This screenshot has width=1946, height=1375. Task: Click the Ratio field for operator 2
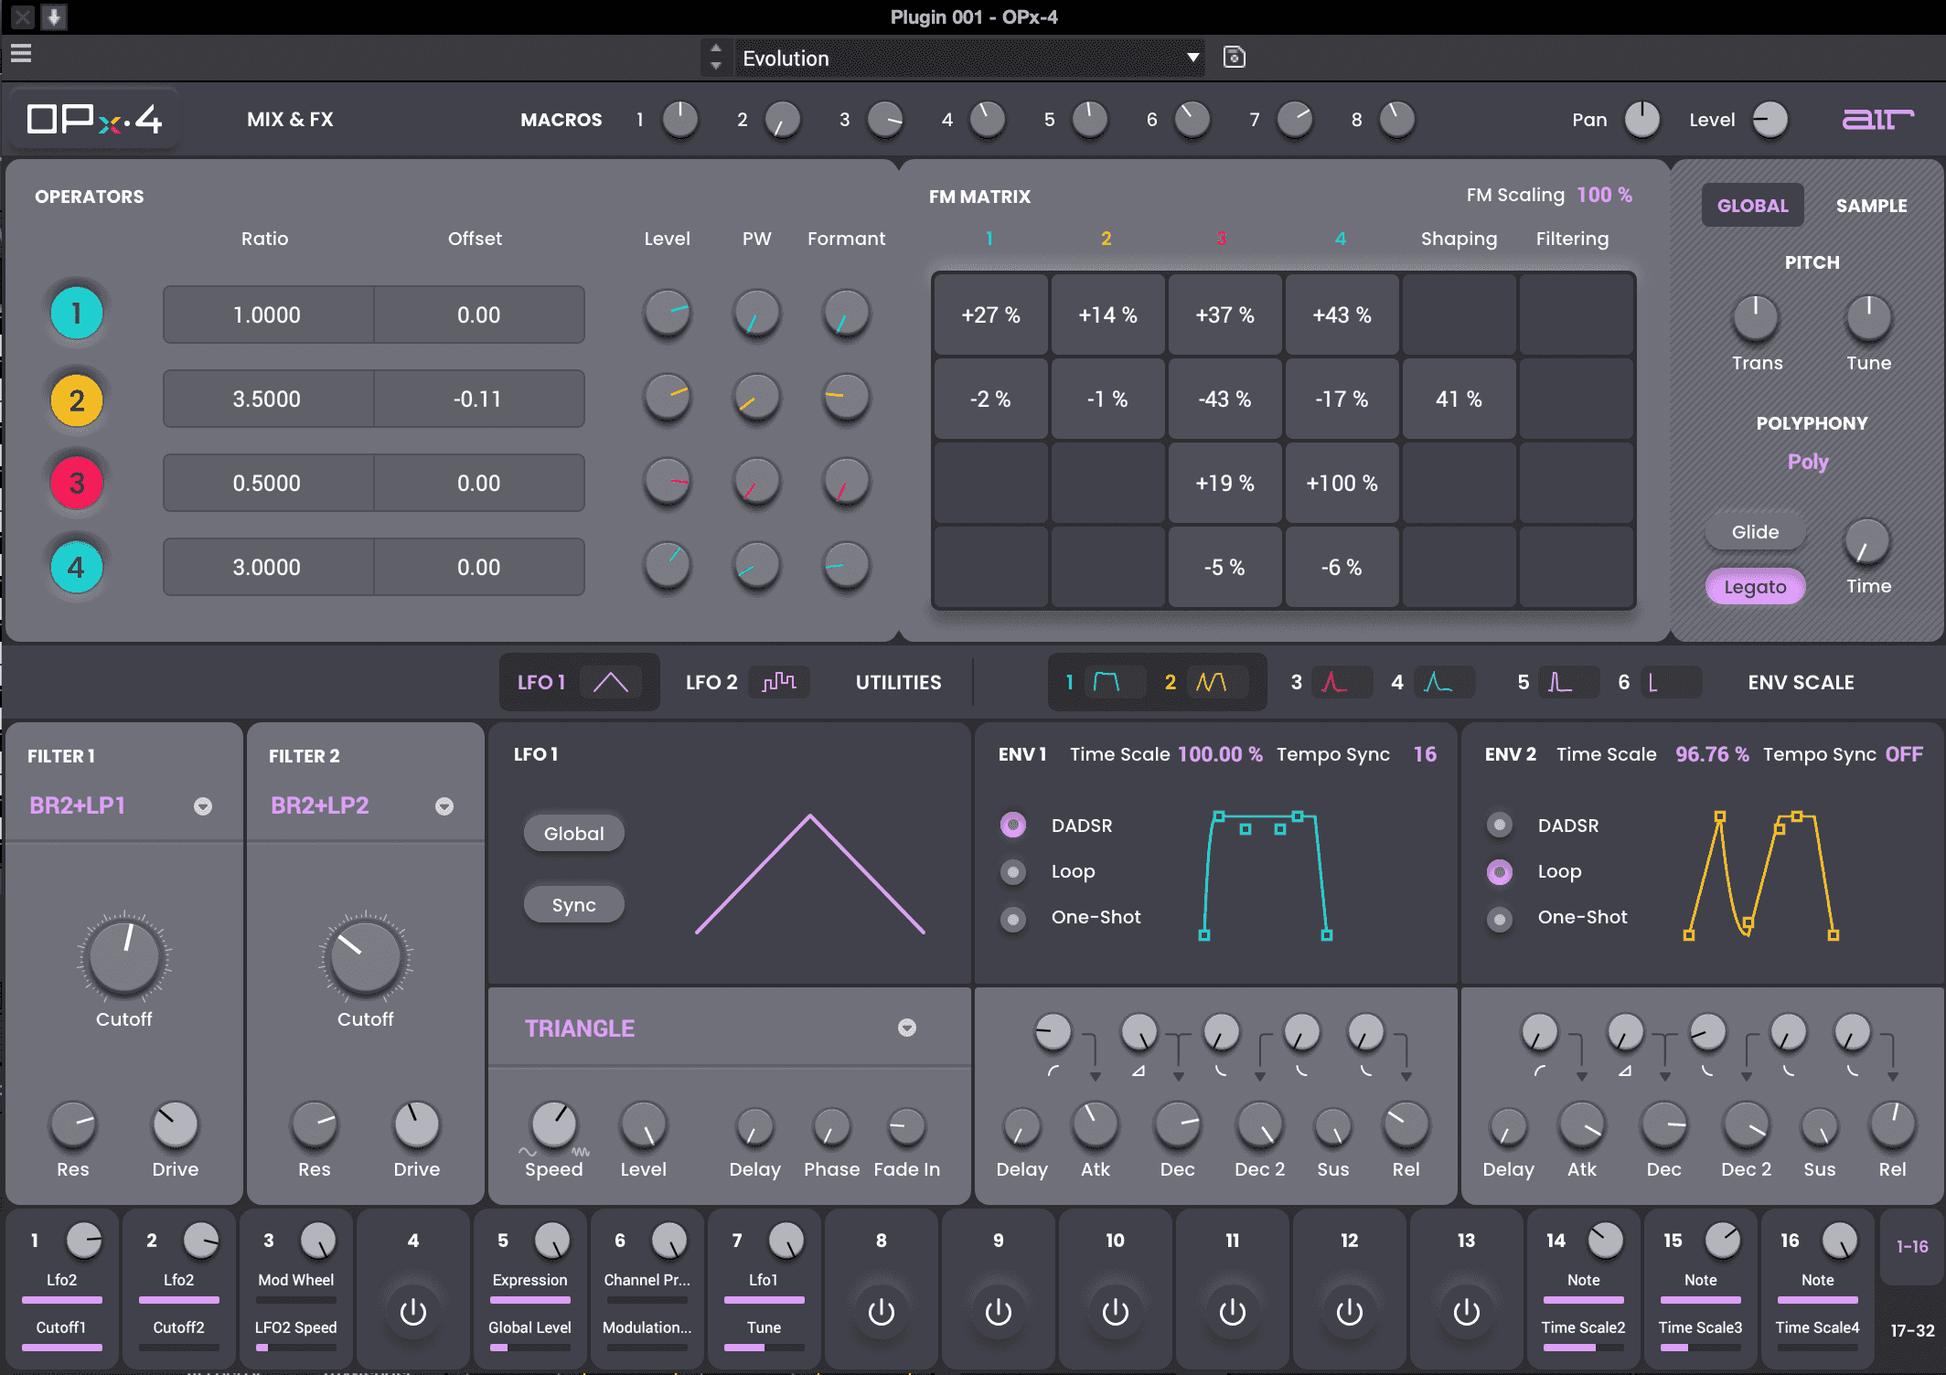267,398
